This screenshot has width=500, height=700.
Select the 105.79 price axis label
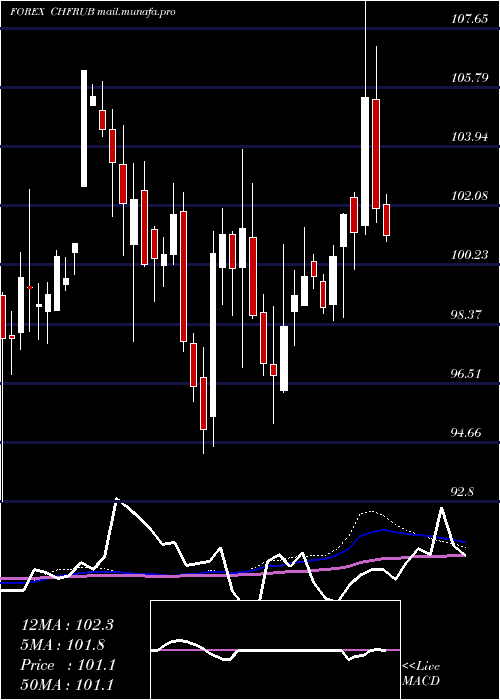470,78
